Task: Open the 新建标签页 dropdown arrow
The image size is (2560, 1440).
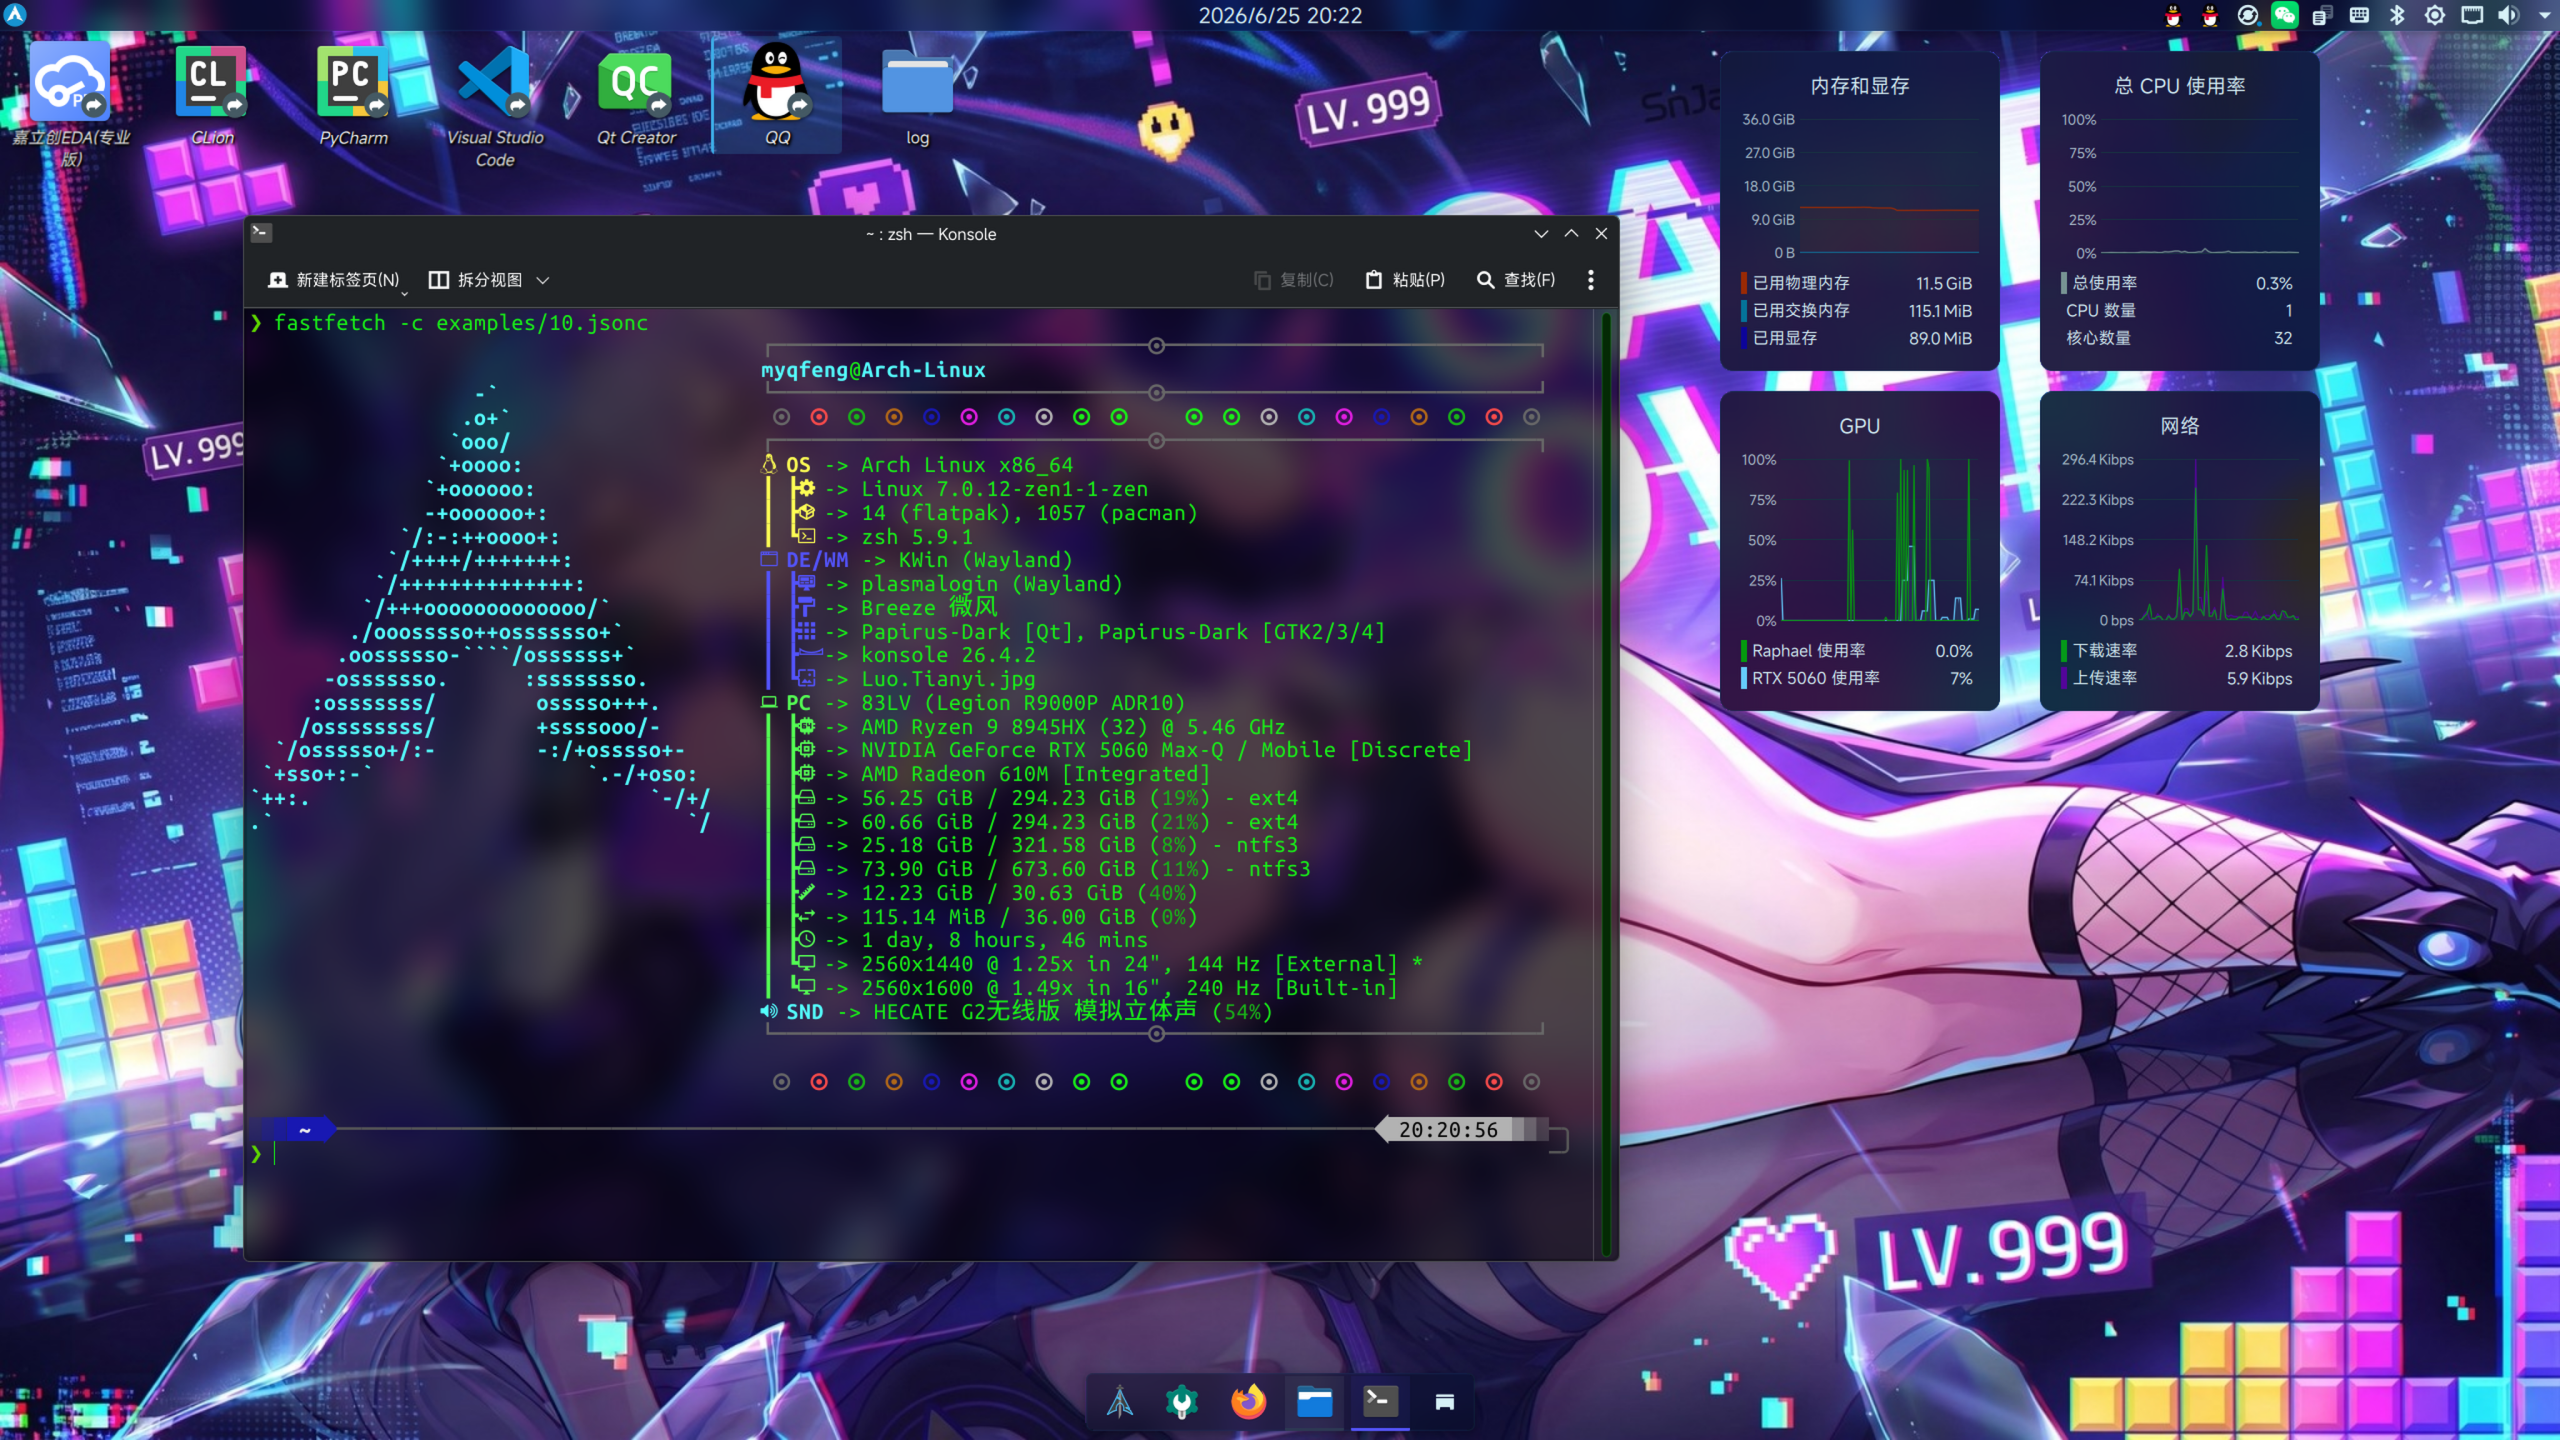Action: [404, 293]
